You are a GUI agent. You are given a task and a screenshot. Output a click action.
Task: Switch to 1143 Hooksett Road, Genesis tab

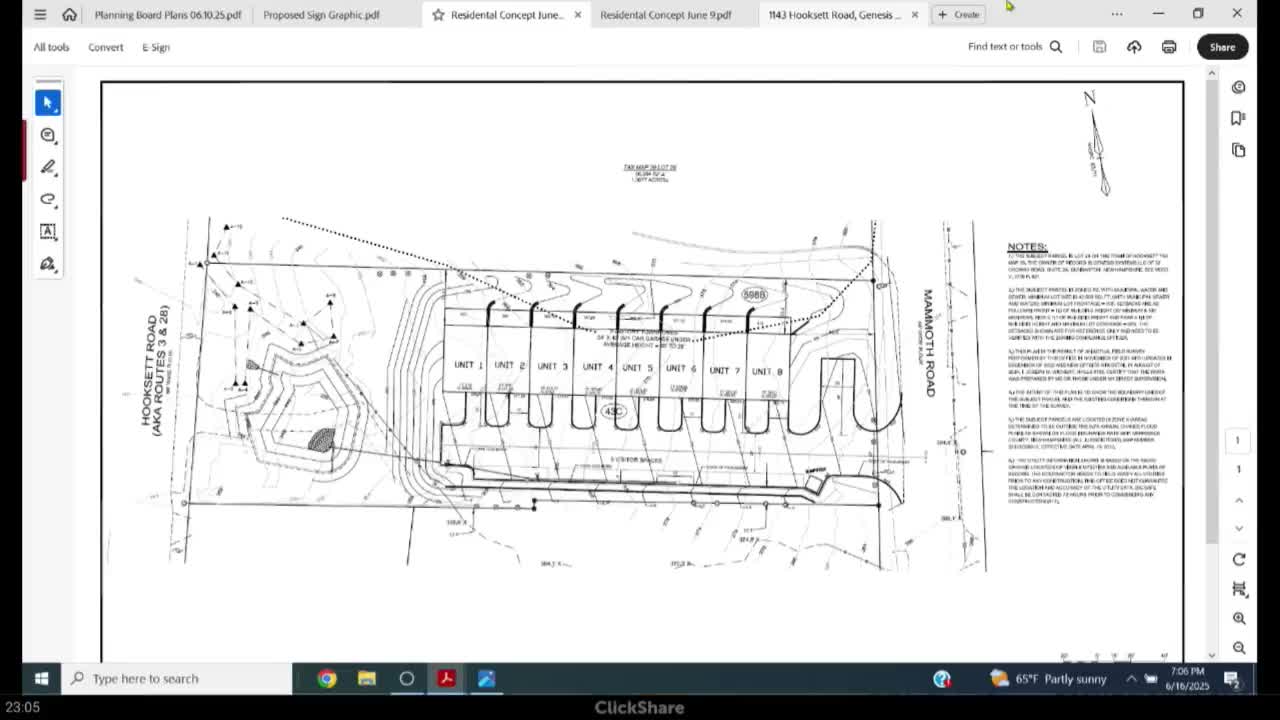pos(835,15)
